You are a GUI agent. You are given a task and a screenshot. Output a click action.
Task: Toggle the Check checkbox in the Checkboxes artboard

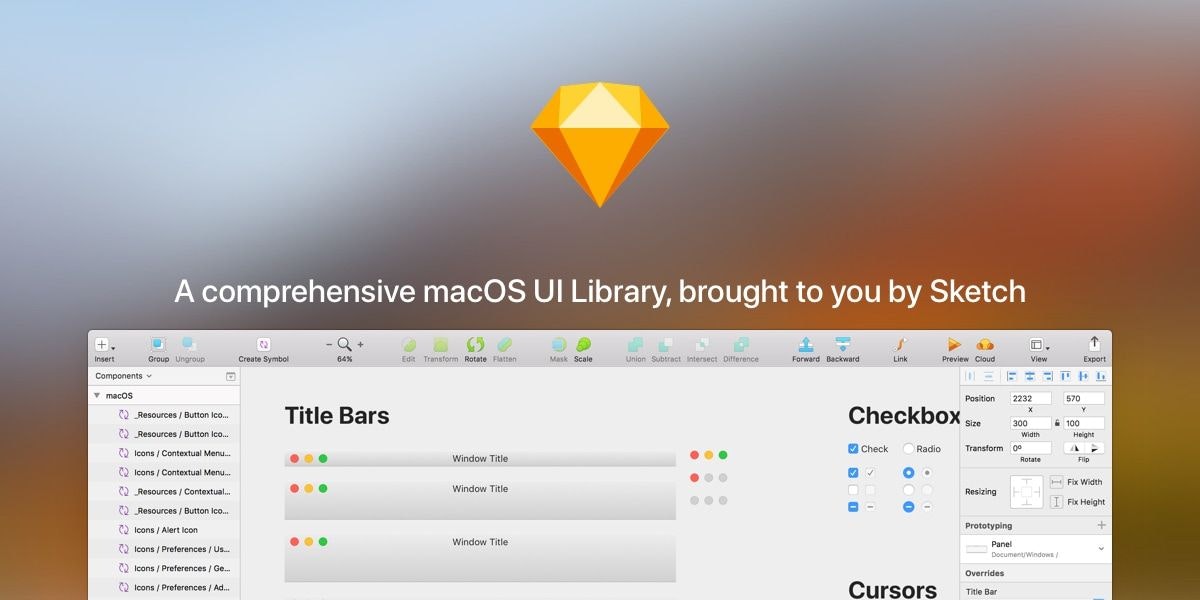(x=854, y=448)
